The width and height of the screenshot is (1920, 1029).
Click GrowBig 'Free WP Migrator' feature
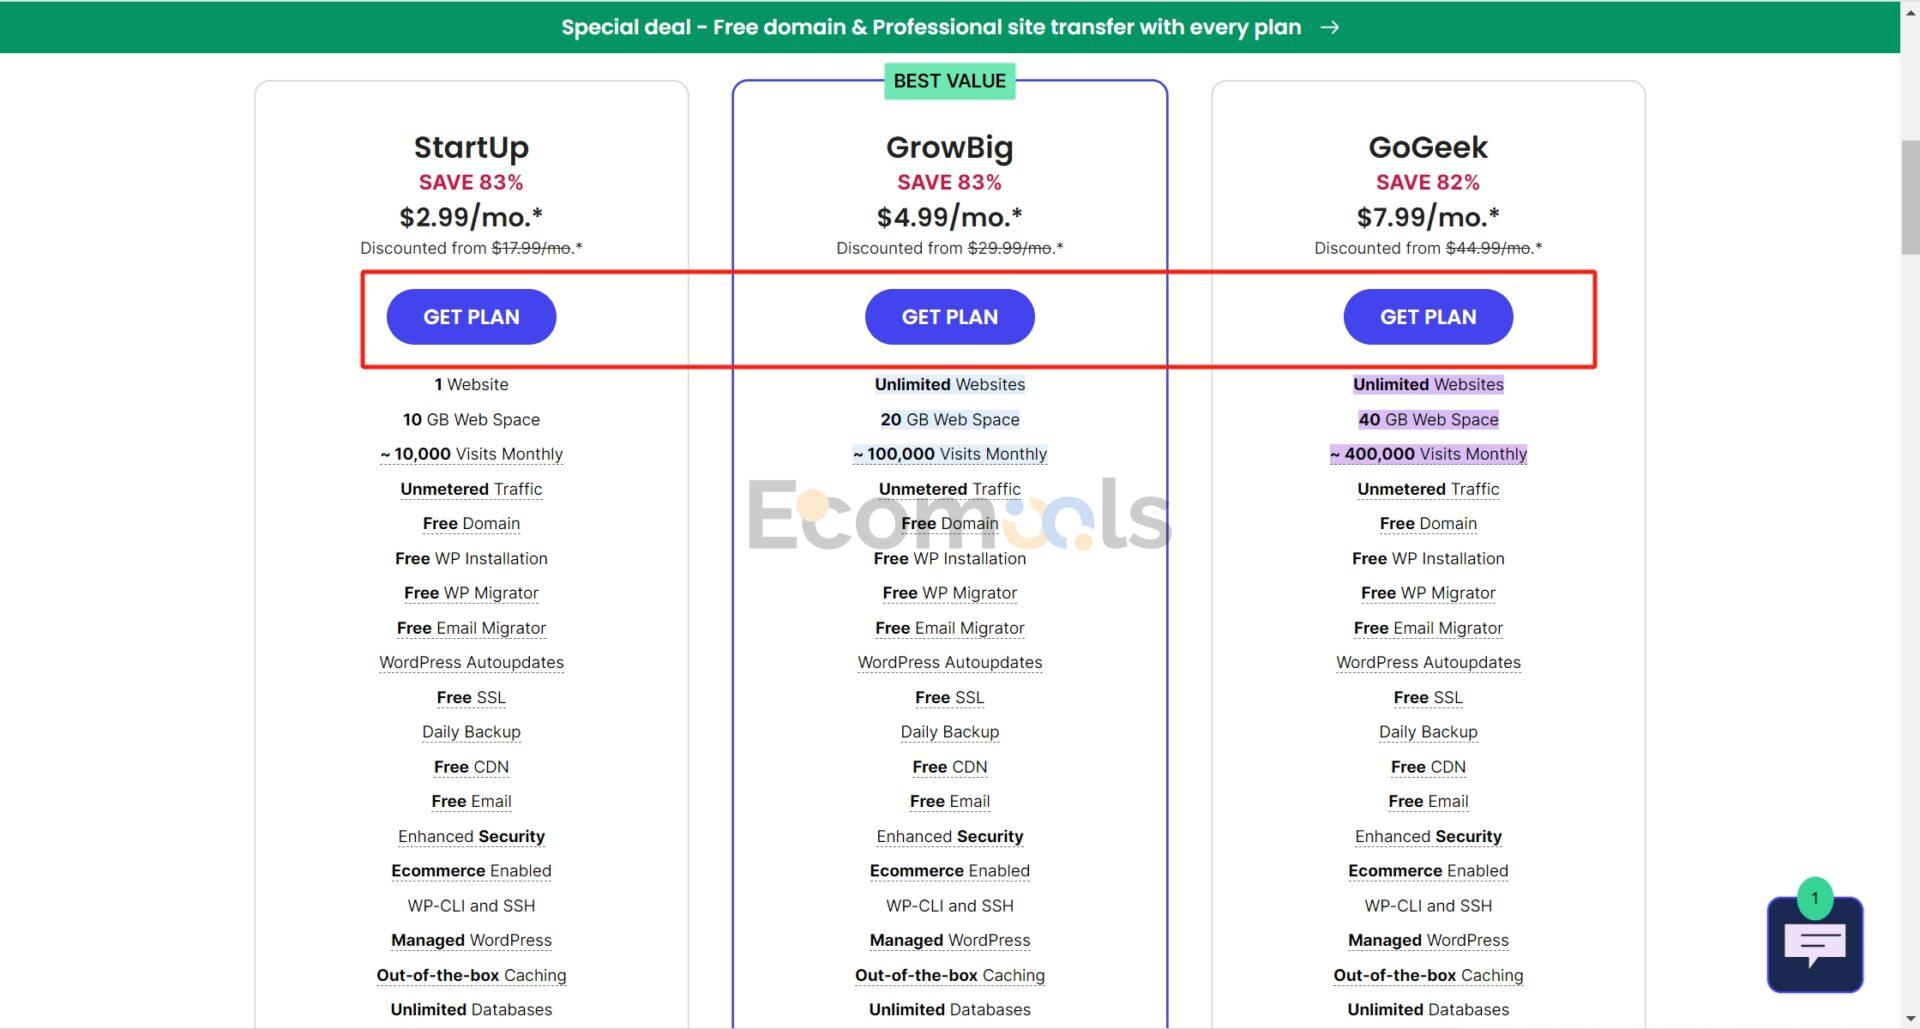coord(949,593)
